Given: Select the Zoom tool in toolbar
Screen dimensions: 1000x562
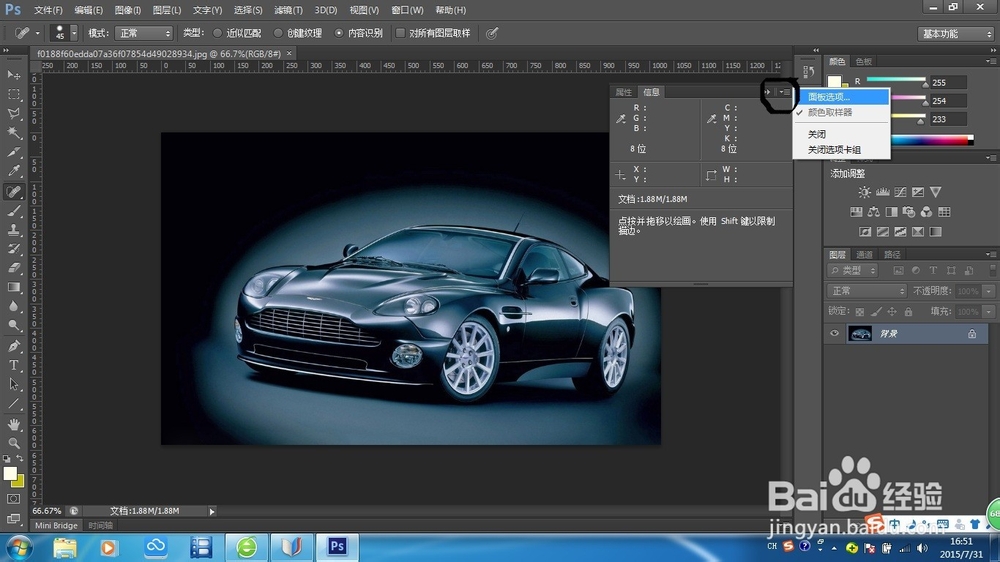Looking at the screenshot, I should coord(14,442).
